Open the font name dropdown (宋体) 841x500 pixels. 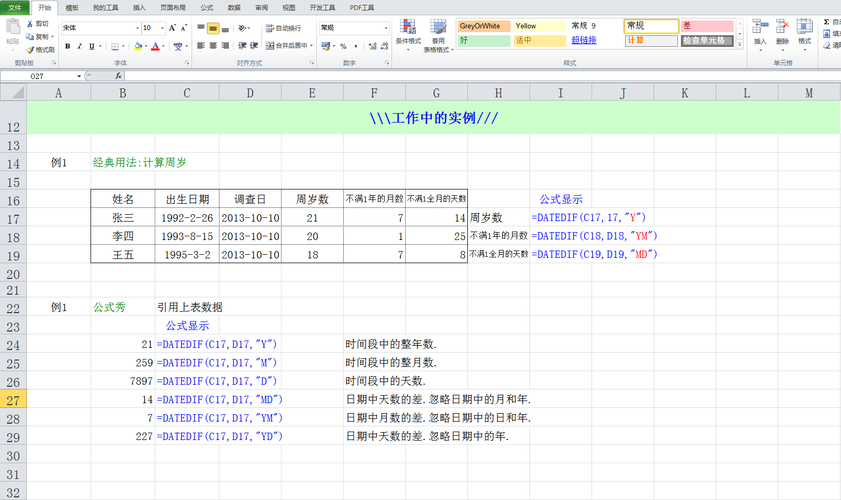point(137,28)
